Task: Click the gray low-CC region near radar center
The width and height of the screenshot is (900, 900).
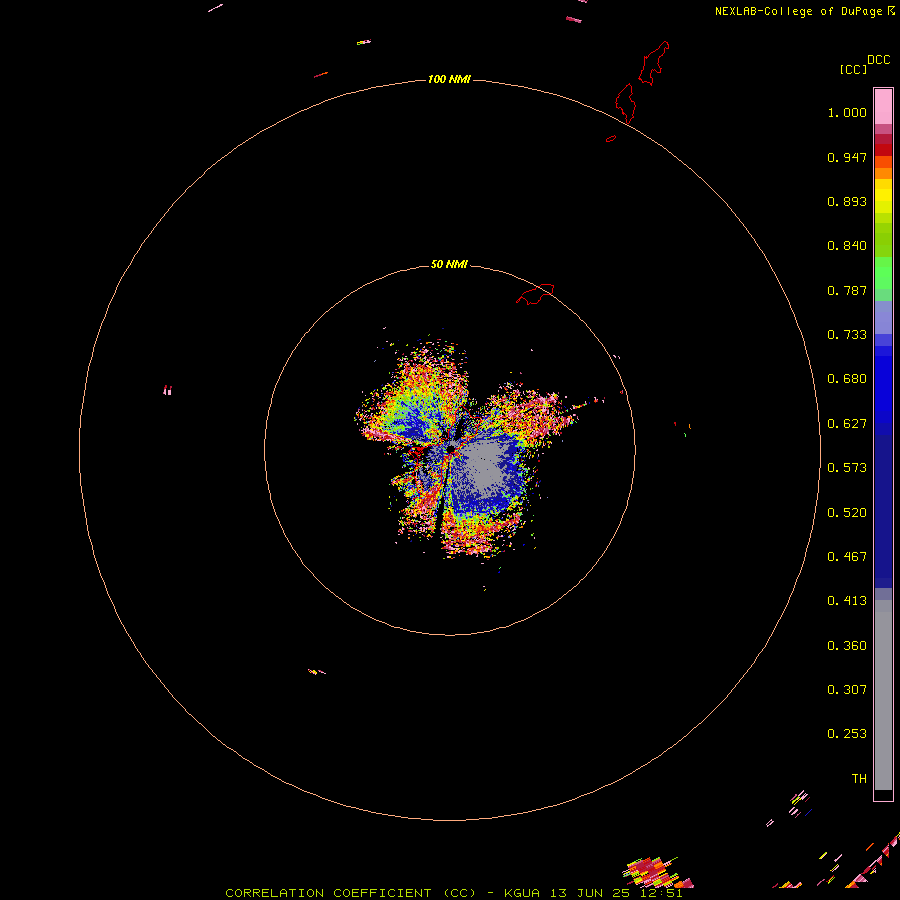Action: [x=485, y=465]
